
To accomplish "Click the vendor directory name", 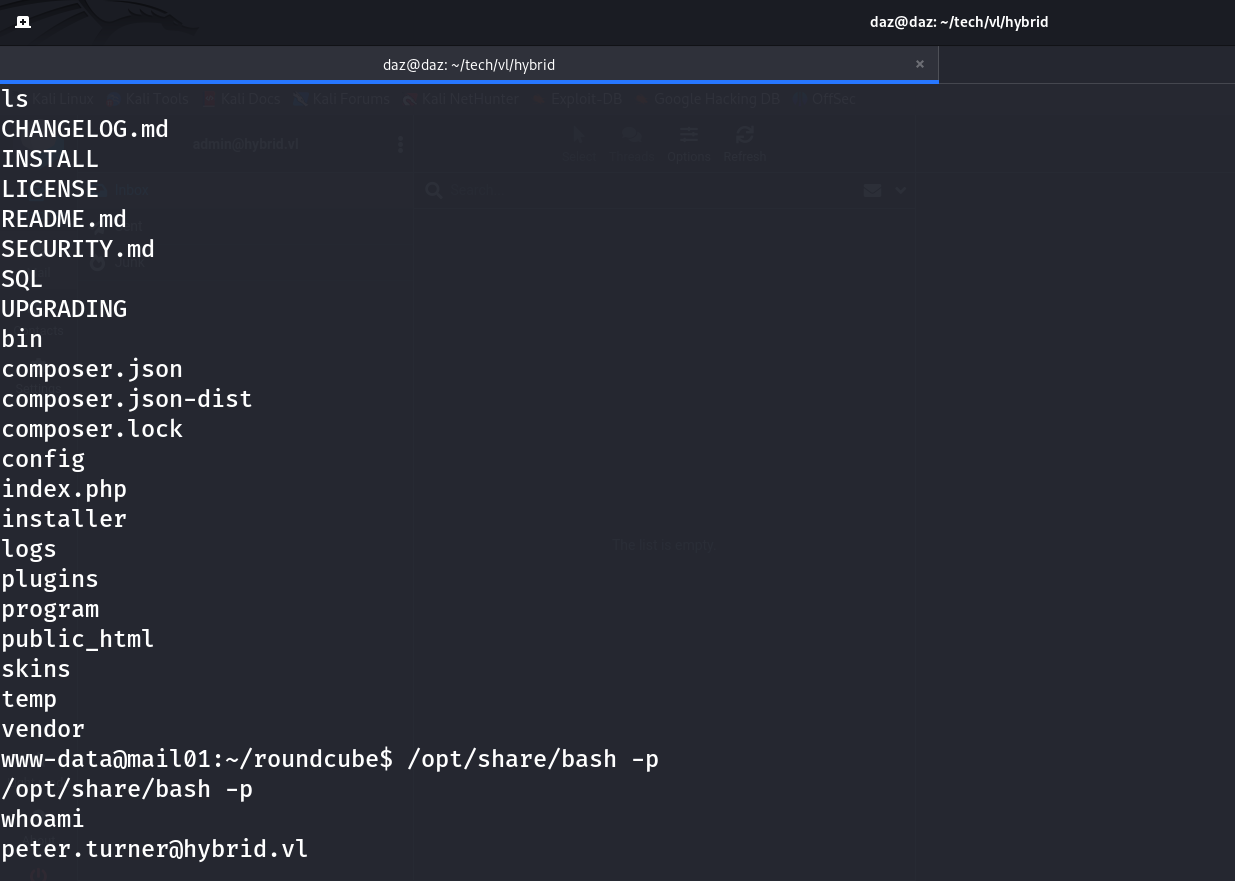I will click(x=43, y=729).
